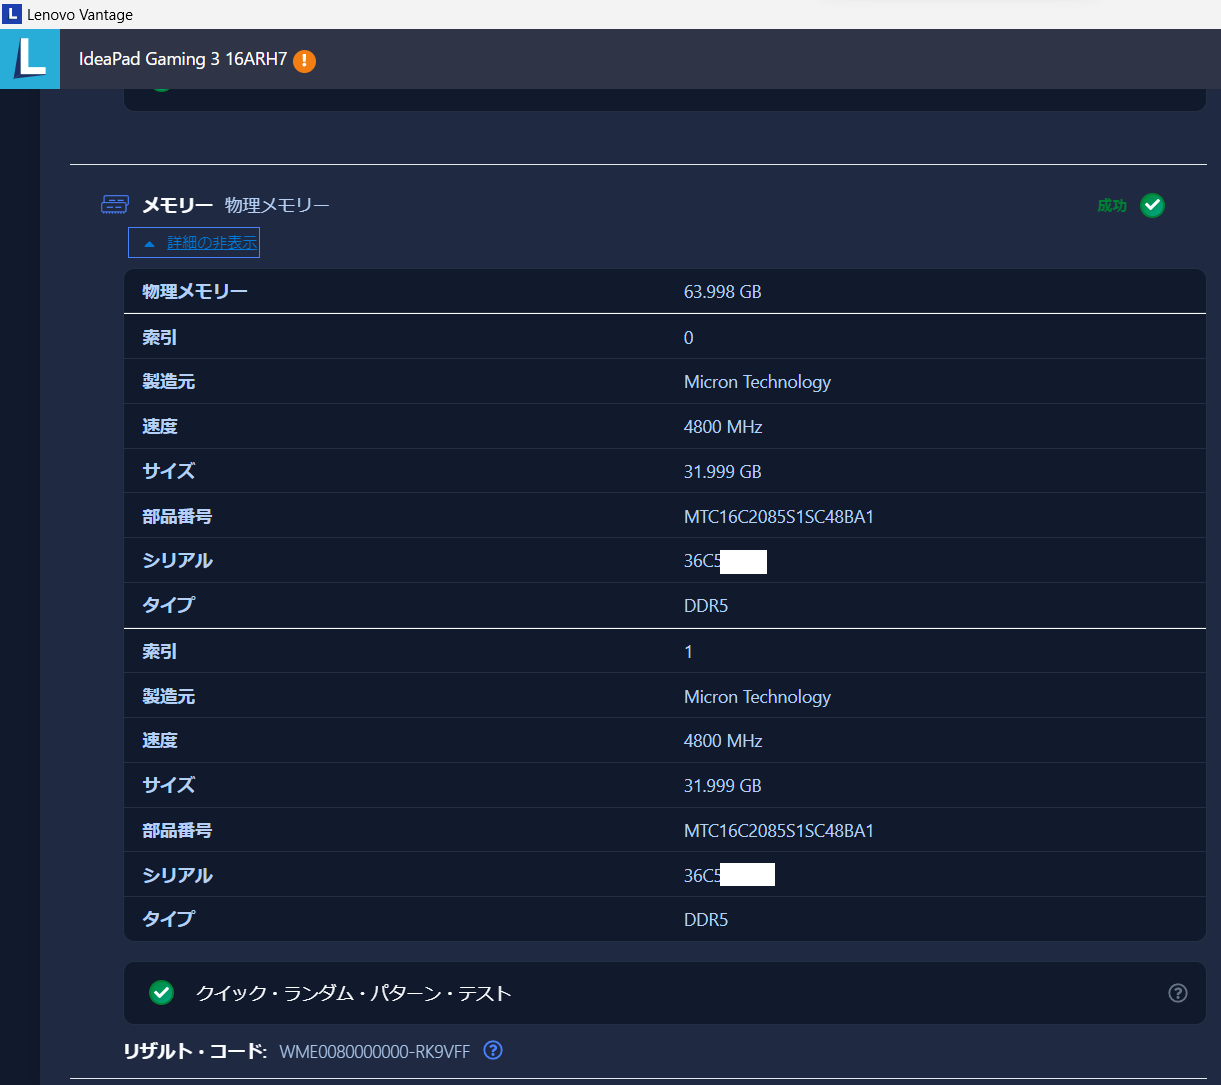Collapse details via 詳細の非表示
Screen dimensions: 1221x1085
194,242
